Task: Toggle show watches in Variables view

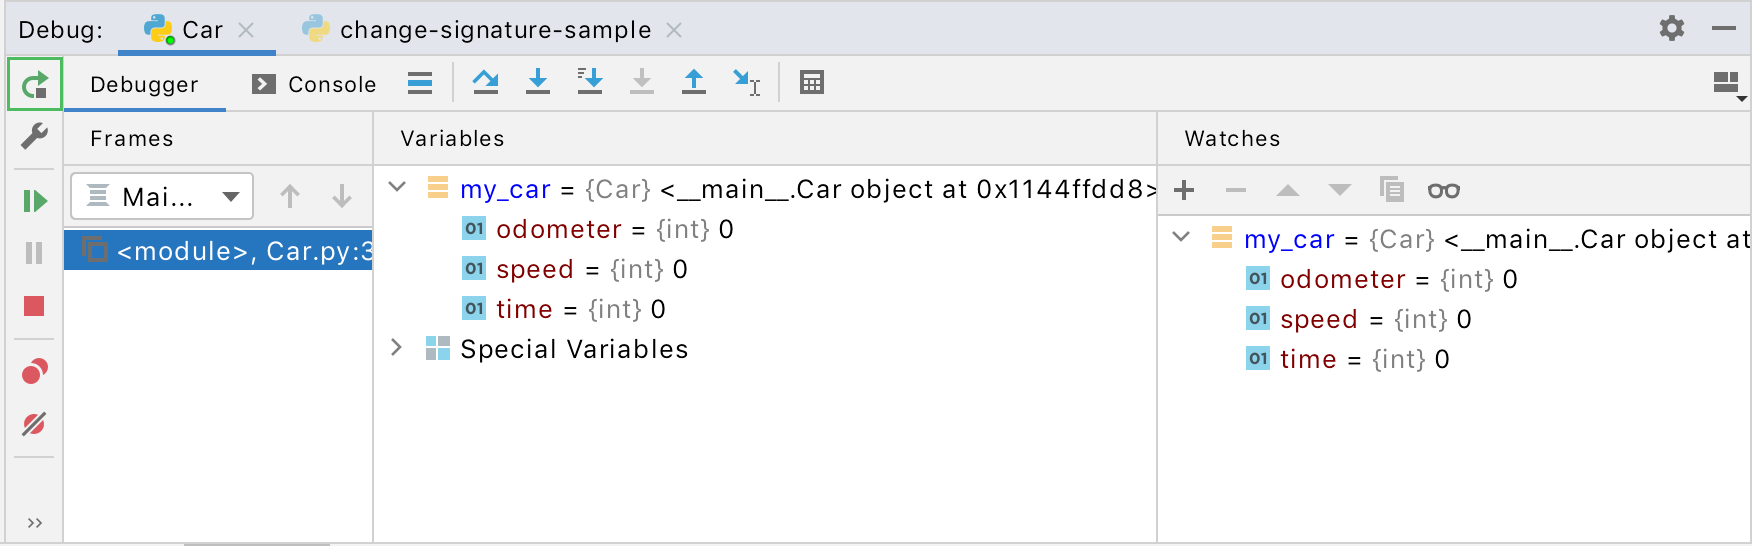Action: point(1443,190)
